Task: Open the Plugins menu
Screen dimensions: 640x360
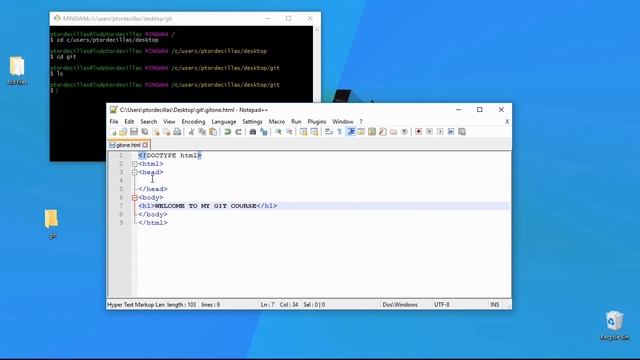Action: click(317, 122)
